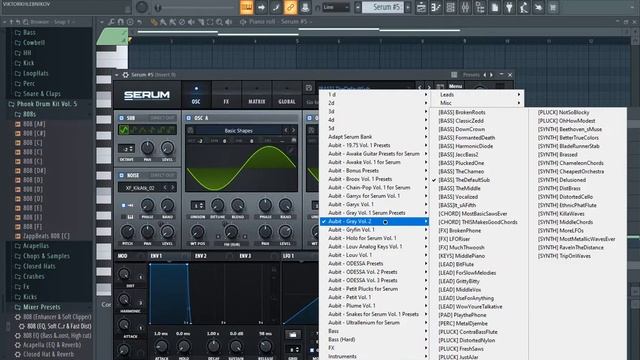Select the zoom tool in piano roll toolbar
The height and width of the screenshot is (360, 640).
[219, 22]
